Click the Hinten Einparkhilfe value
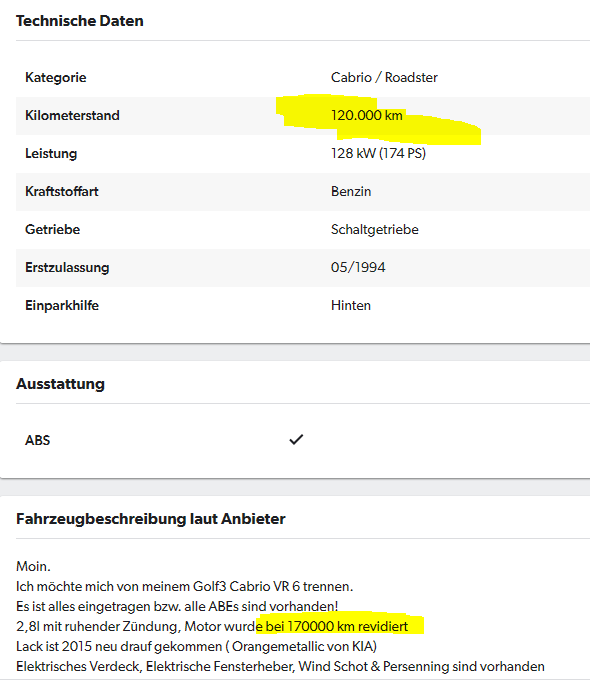The height and width of the screenshot is (692, 590). point(351,305)
